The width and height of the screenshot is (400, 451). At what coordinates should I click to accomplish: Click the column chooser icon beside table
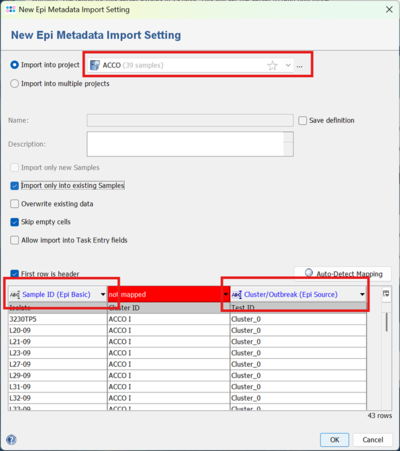pos(386,294)
